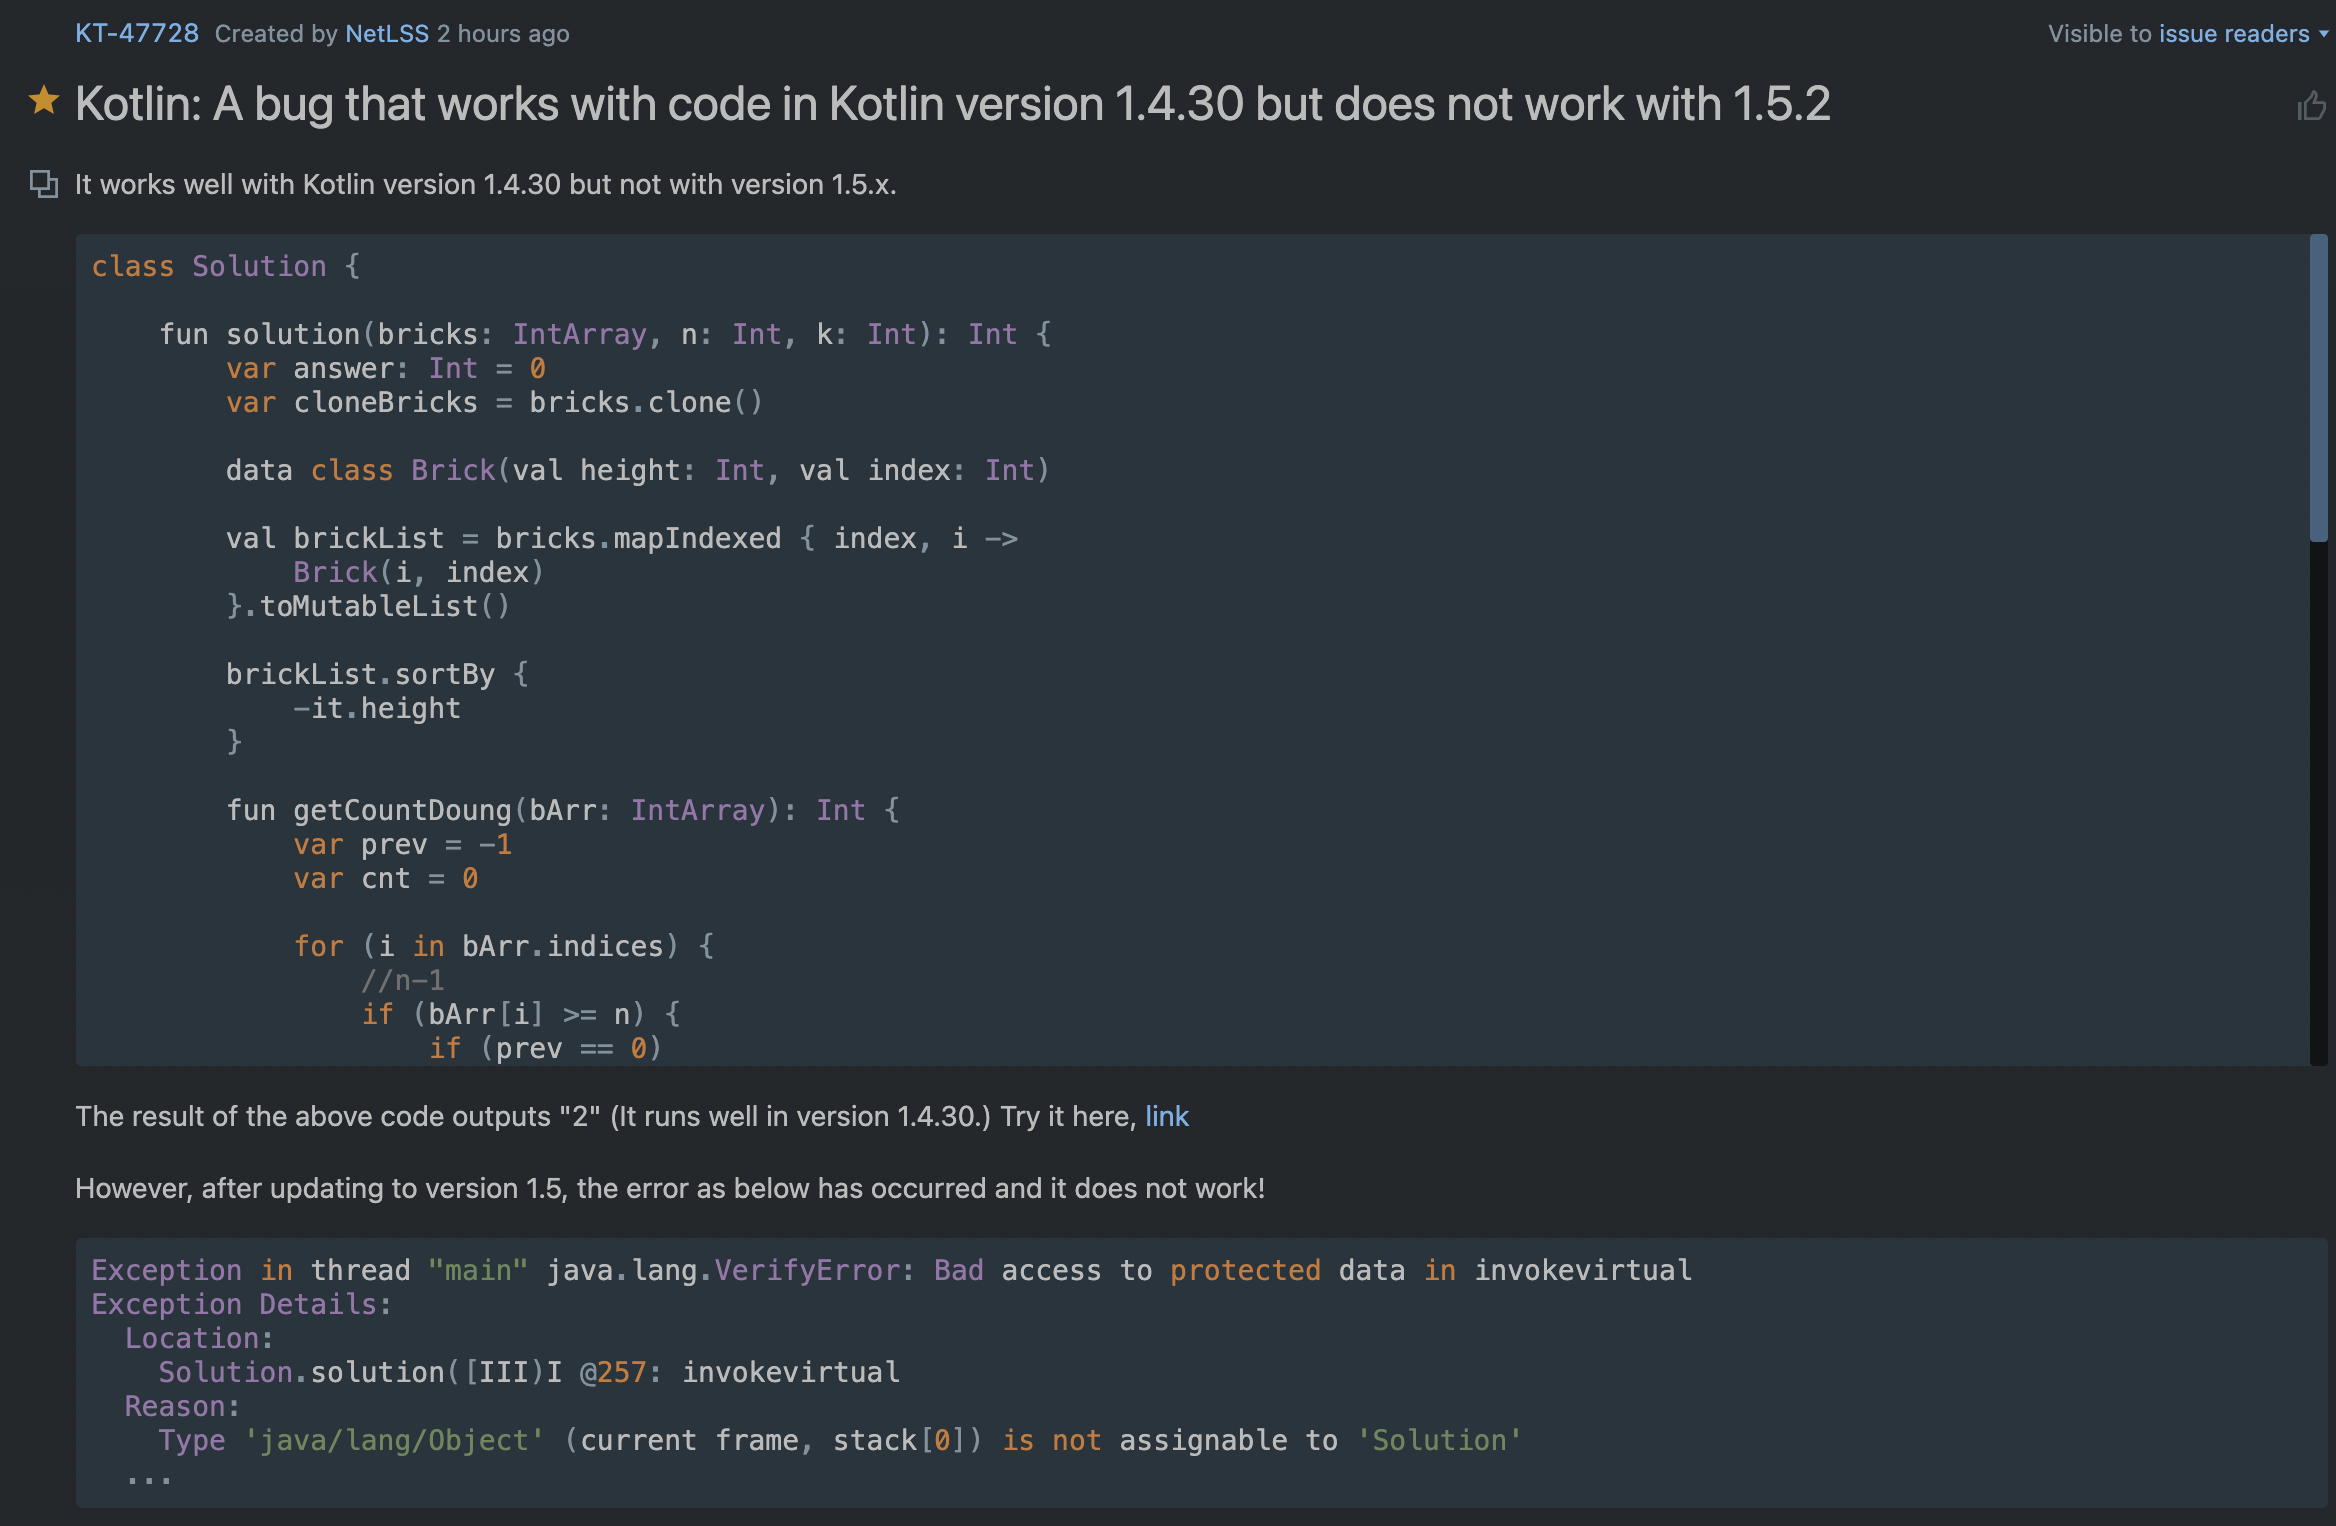The width and height of the screenshot is (2336, 1526).
Task: Click the 'It works well with Kotlin' description line
Action: pos(485,184)
